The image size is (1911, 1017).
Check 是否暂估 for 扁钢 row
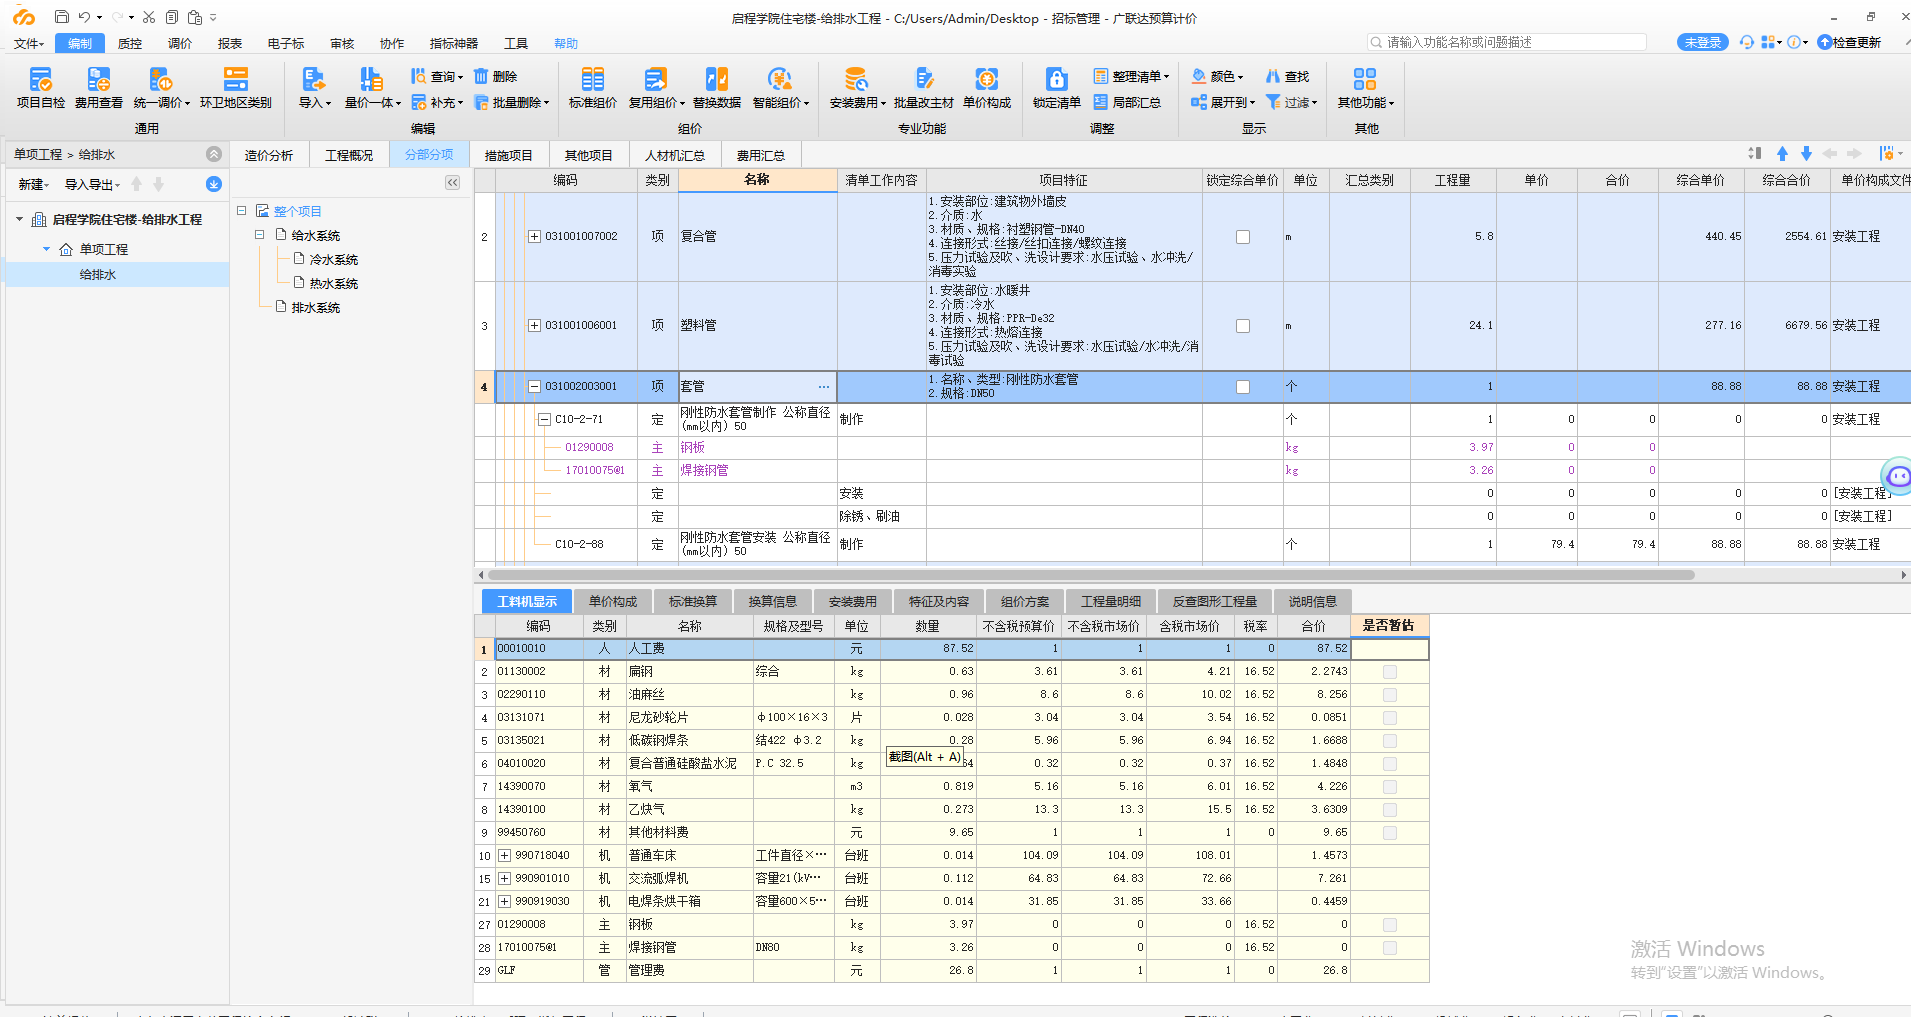1389,672
